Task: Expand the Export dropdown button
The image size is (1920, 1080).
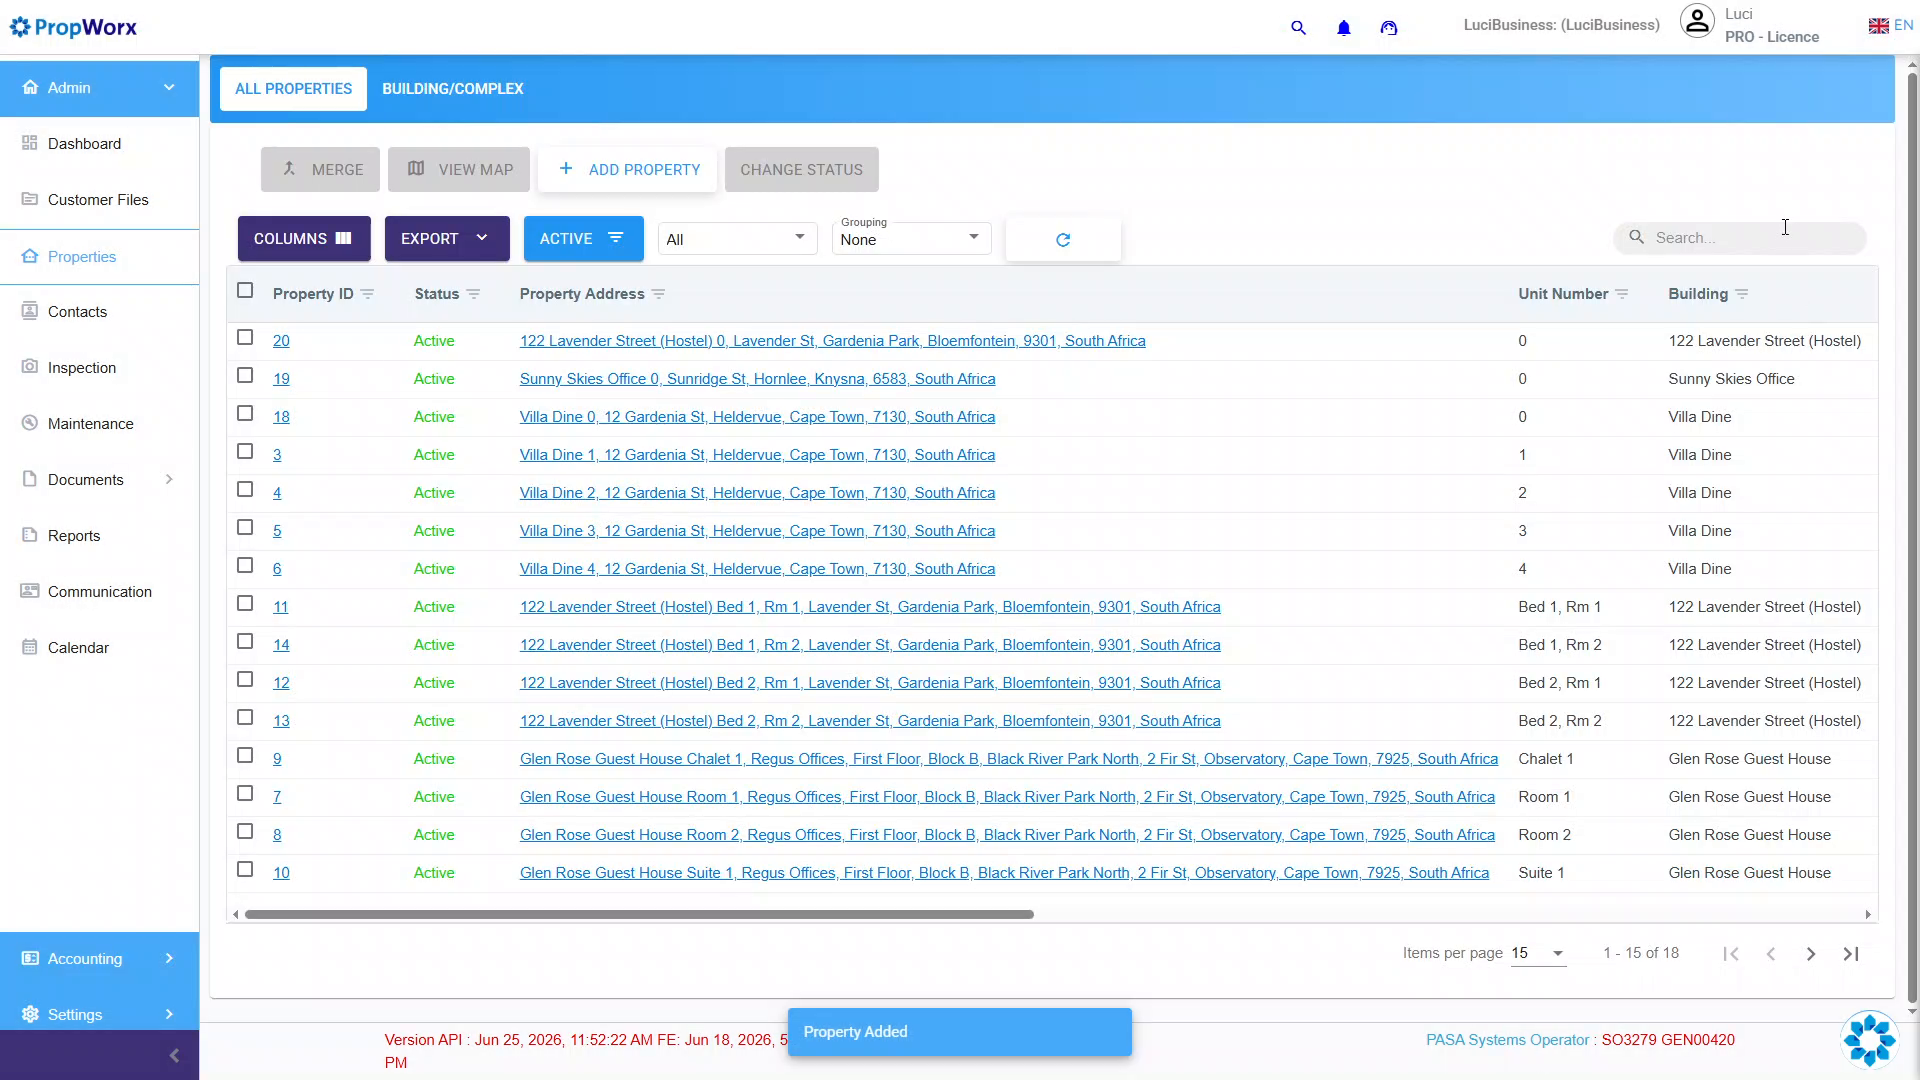Action: tap(447, 239)
